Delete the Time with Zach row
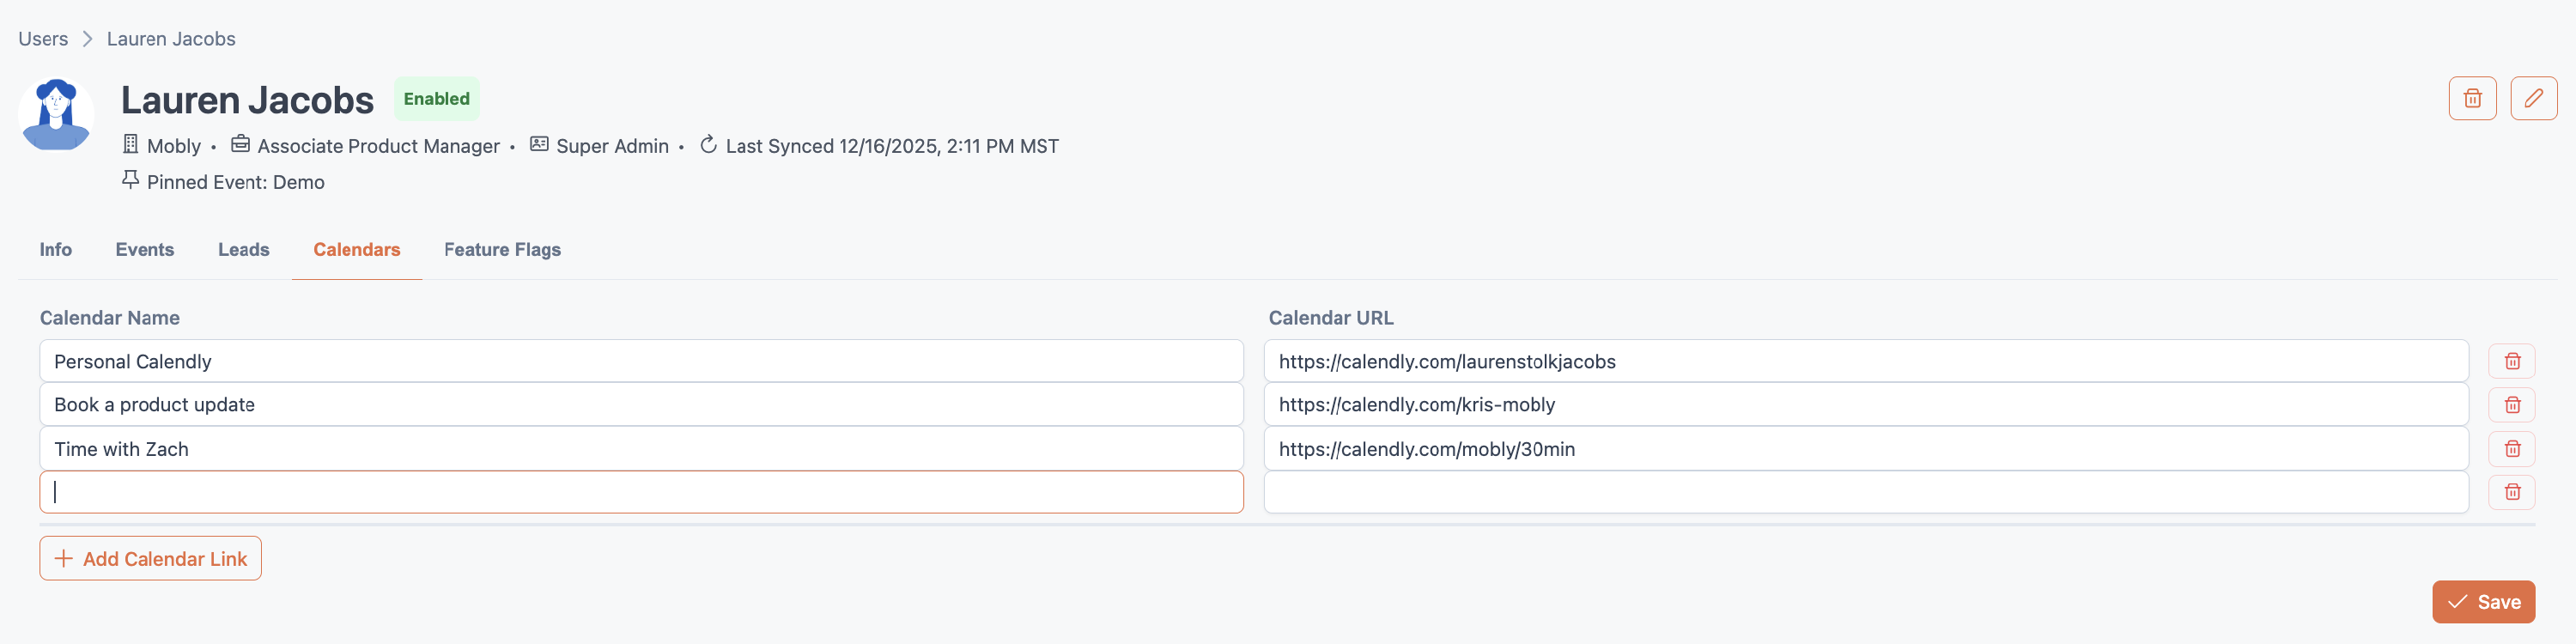 2511,449
